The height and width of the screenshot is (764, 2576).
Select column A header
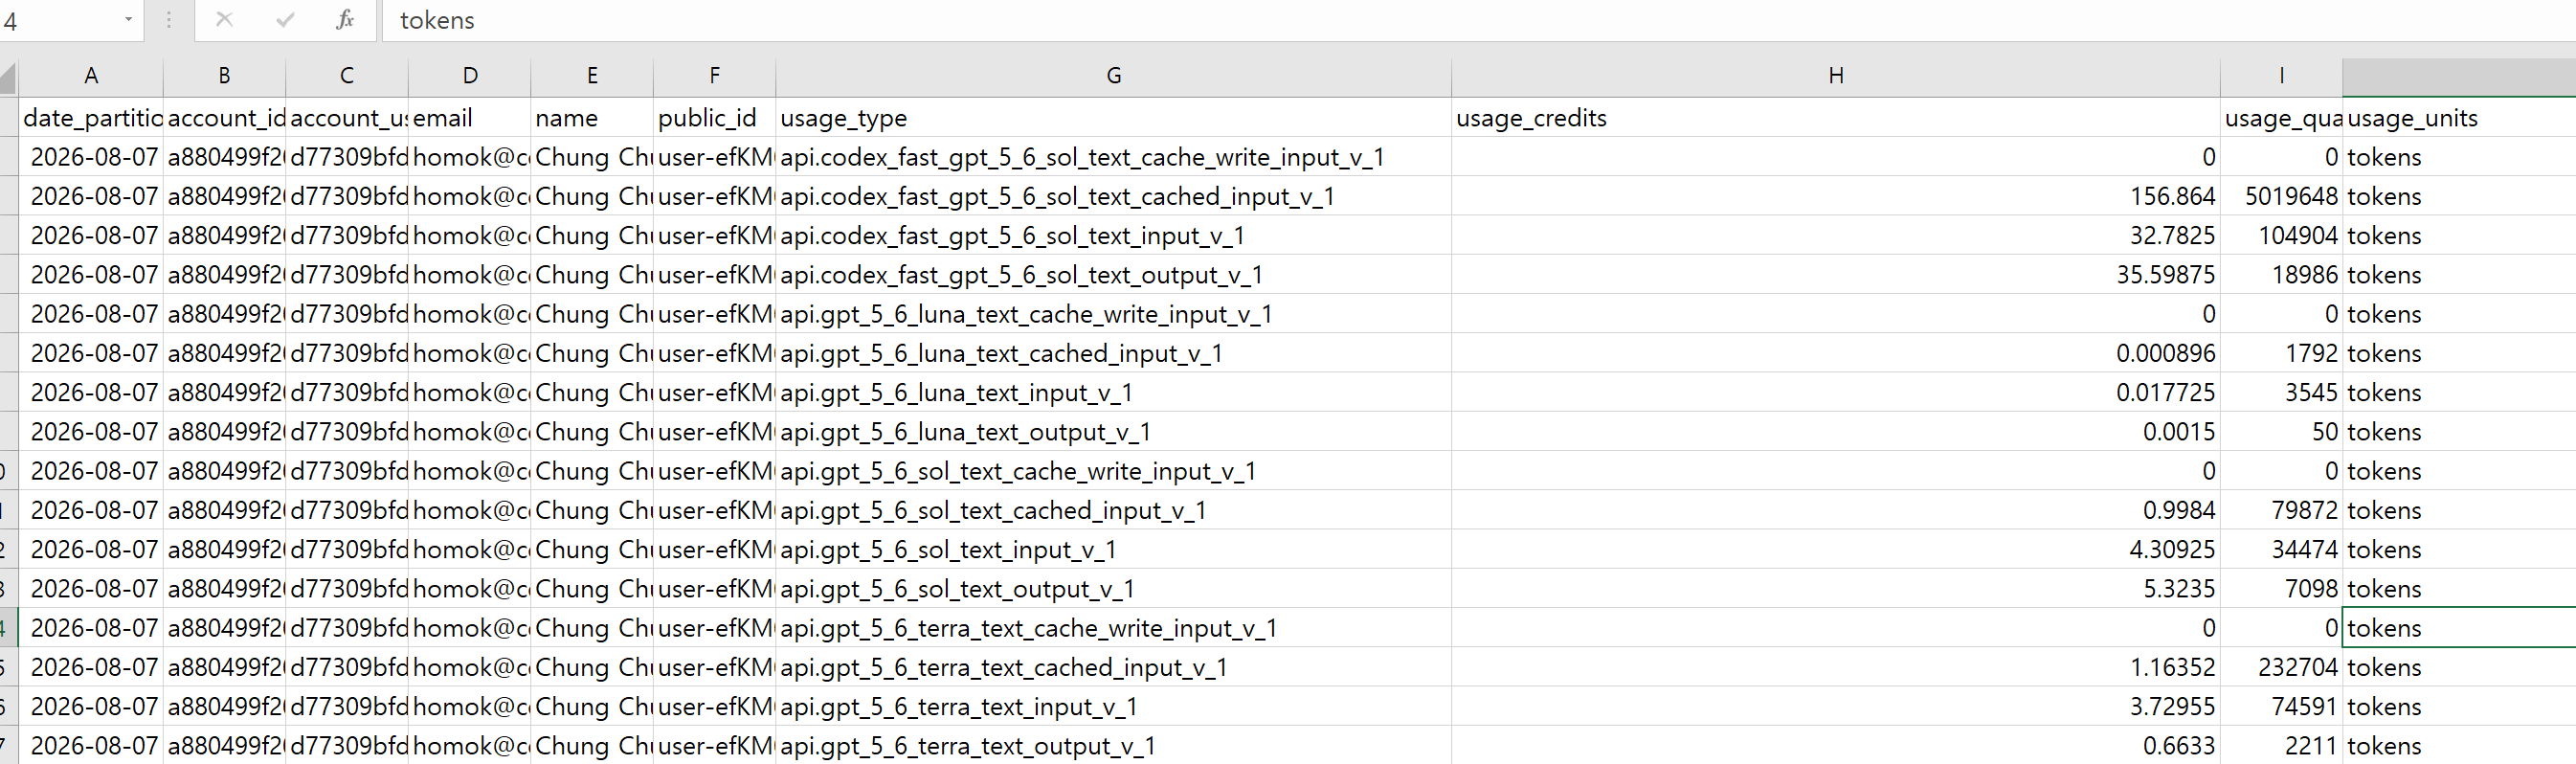tap(91, 77)
